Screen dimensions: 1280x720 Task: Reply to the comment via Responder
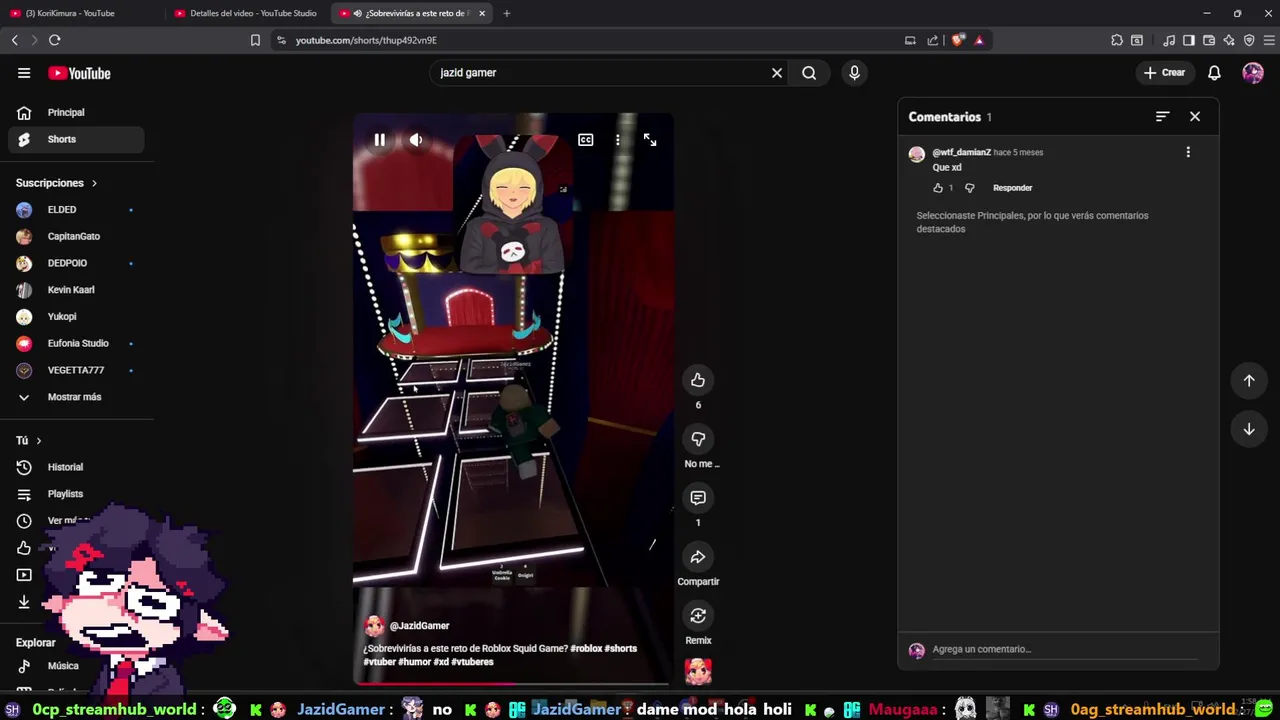[x=1012, y=188]
